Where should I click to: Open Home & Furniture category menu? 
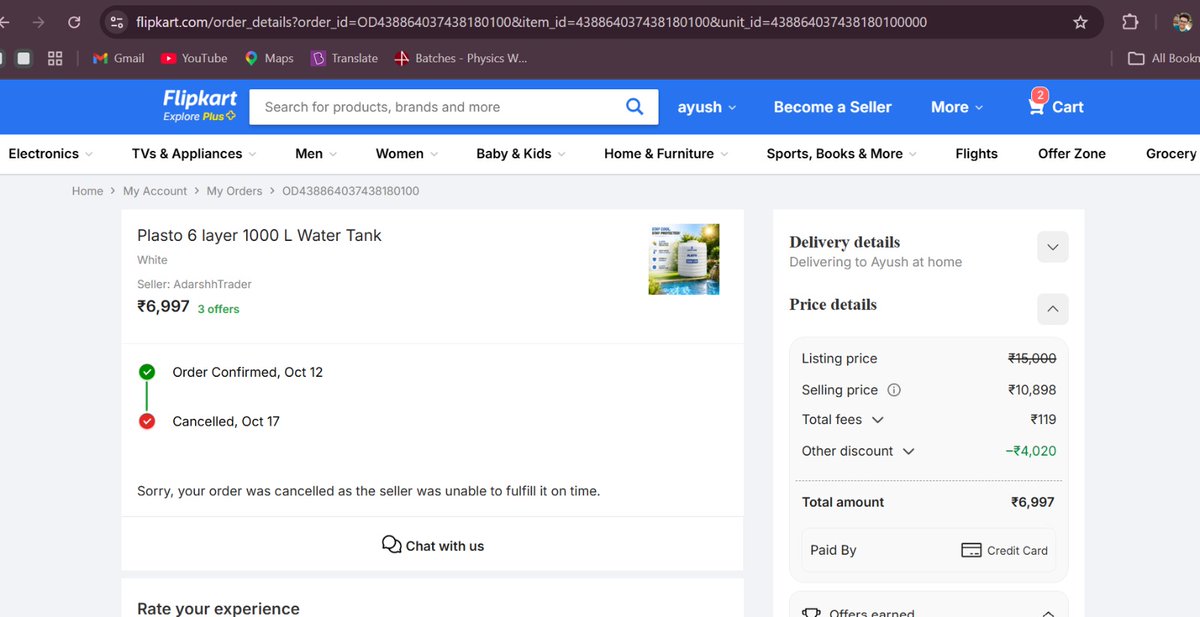point(666,154)
